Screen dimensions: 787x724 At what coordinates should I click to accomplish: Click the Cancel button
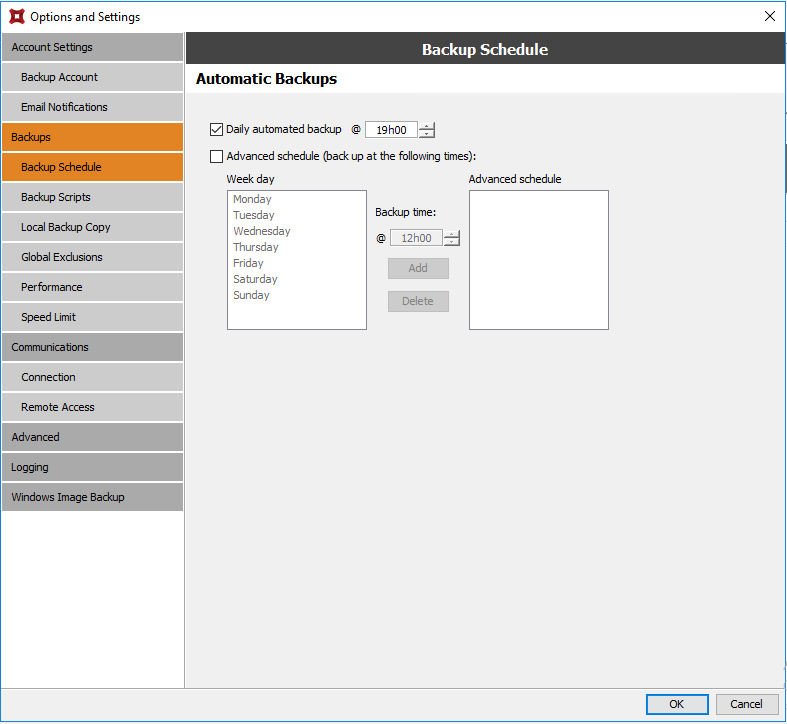click(x=746, y=704)
